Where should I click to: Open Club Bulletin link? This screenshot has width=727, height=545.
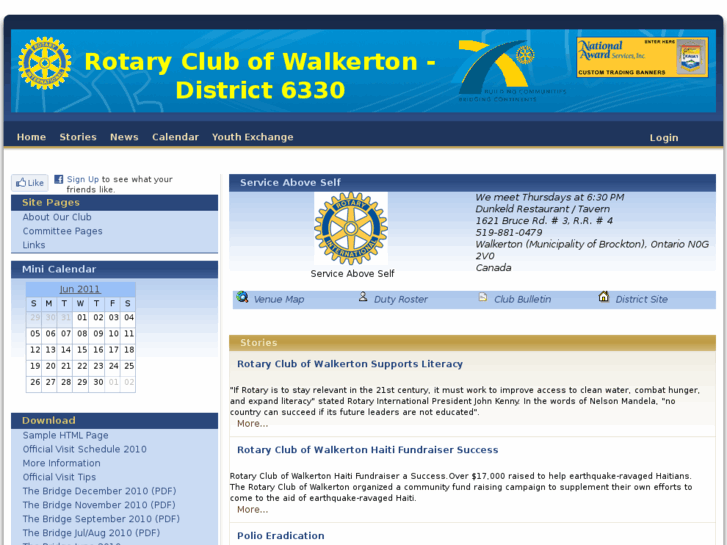point(523,300)
